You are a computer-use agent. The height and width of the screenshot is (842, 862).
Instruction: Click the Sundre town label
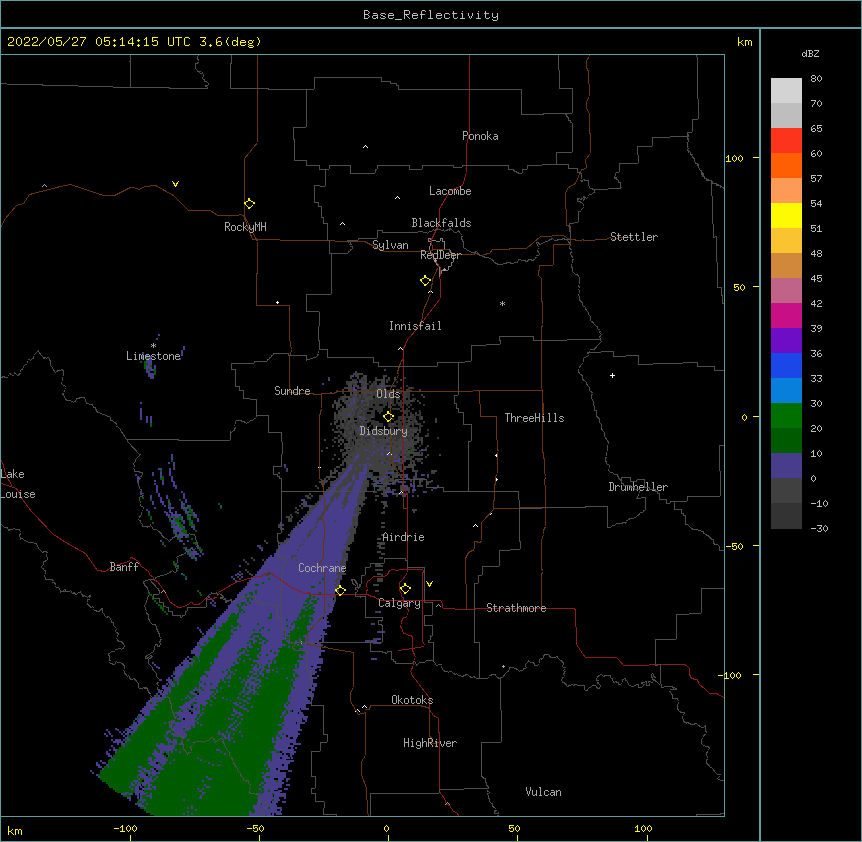(292, 391)
